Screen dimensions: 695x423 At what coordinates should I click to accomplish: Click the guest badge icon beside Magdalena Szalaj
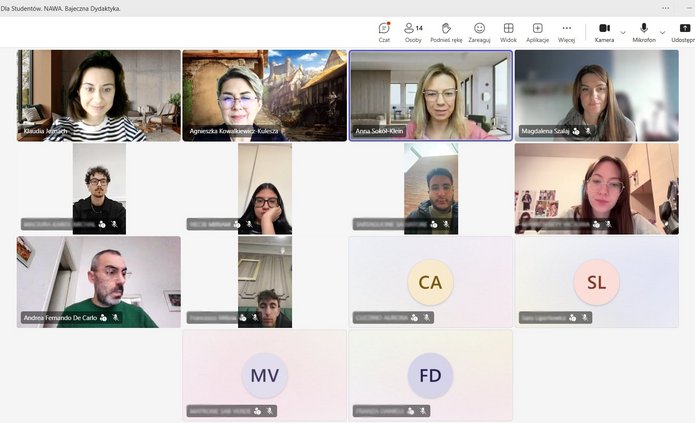click(x=576, y=131)
